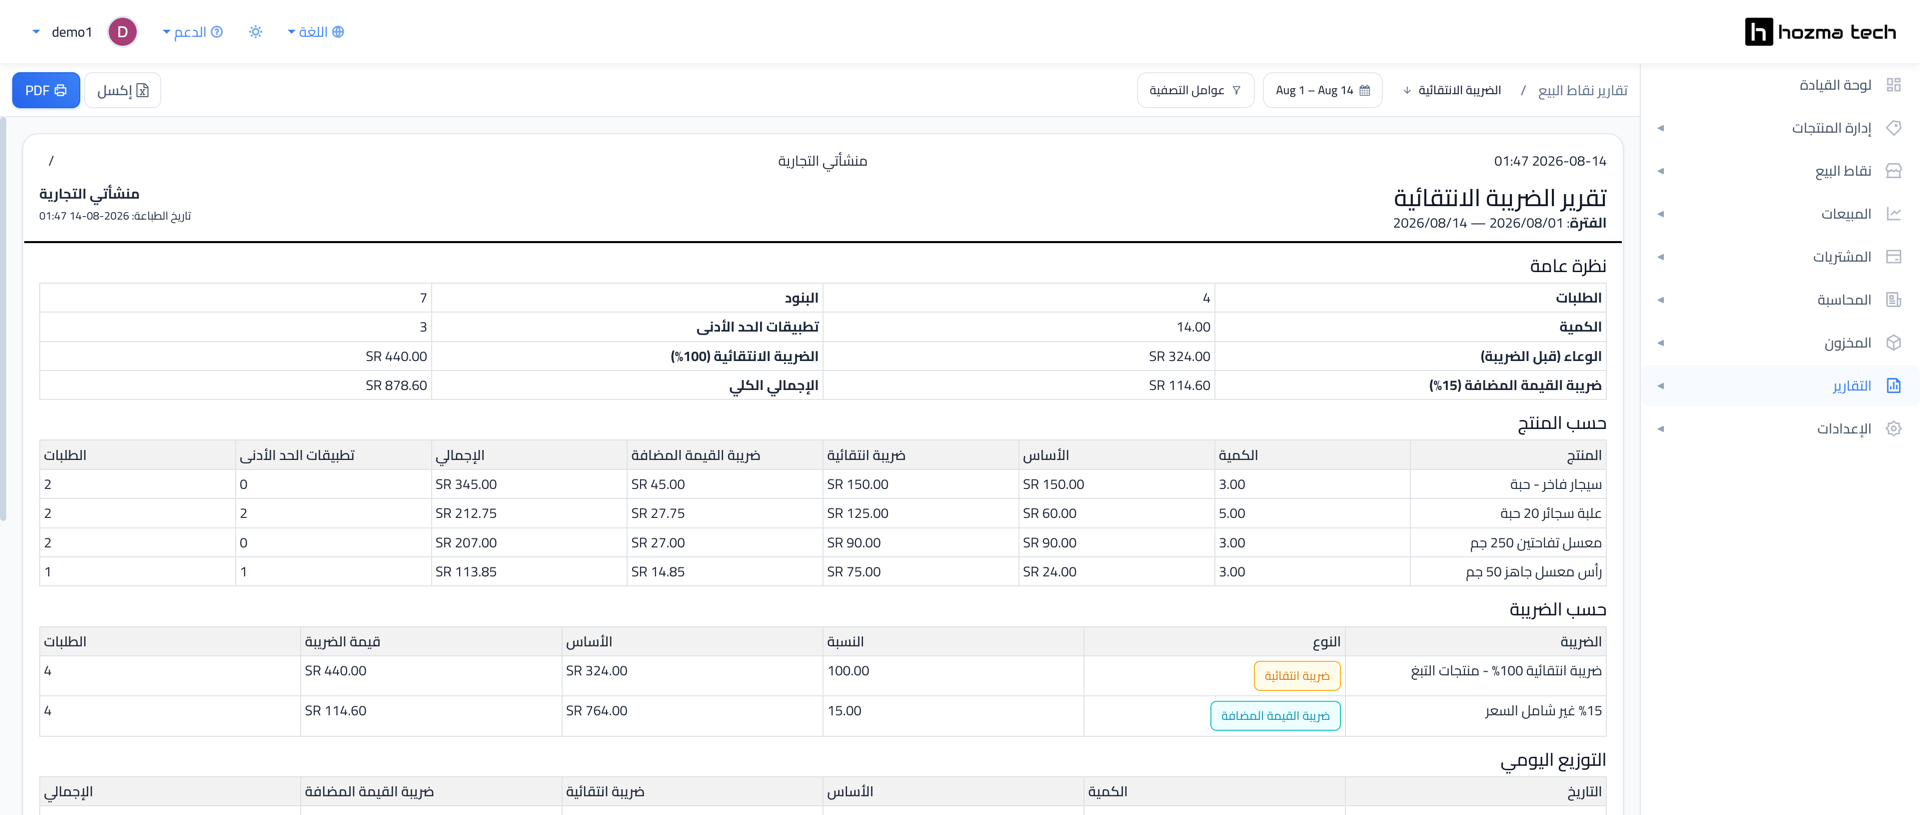
Task: Open the الدعم support dropdown
Action: click(x=193, y=32)
